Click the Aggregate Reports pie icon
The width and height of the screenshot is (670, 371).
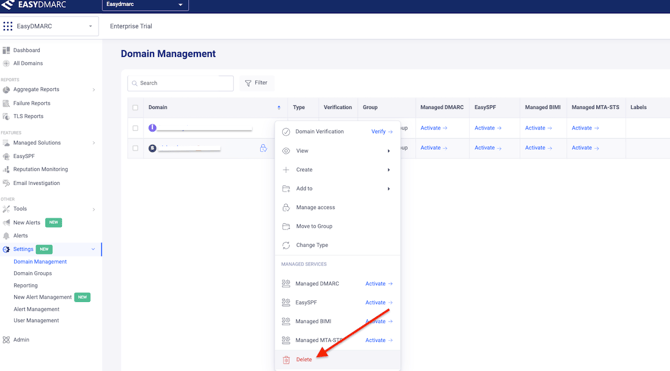[6, 90]
